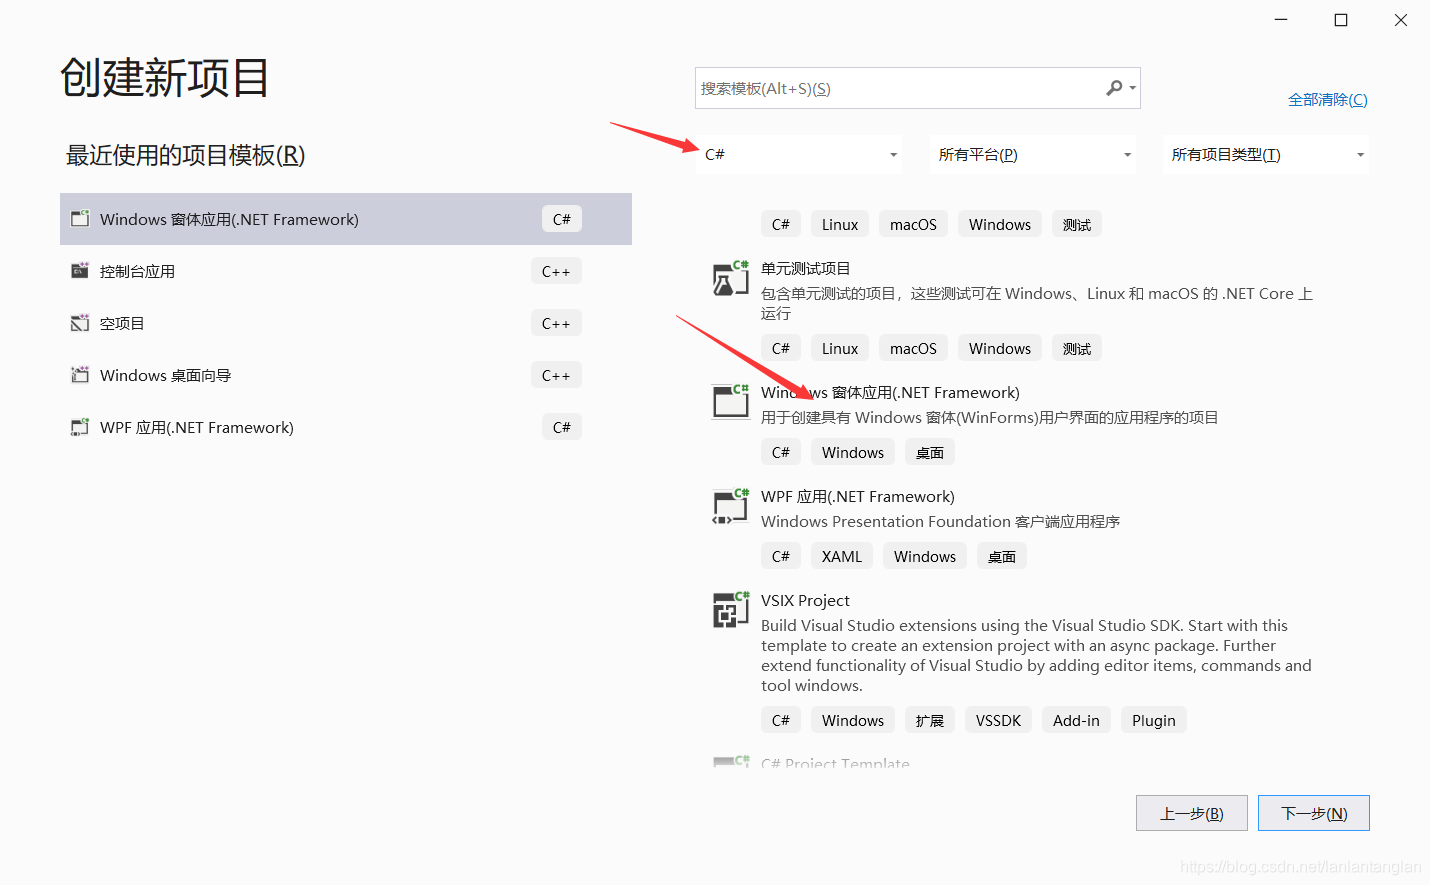
Task: Click the VSIX Project description text
Action: pyautogui.click(x=1036, y=655)
